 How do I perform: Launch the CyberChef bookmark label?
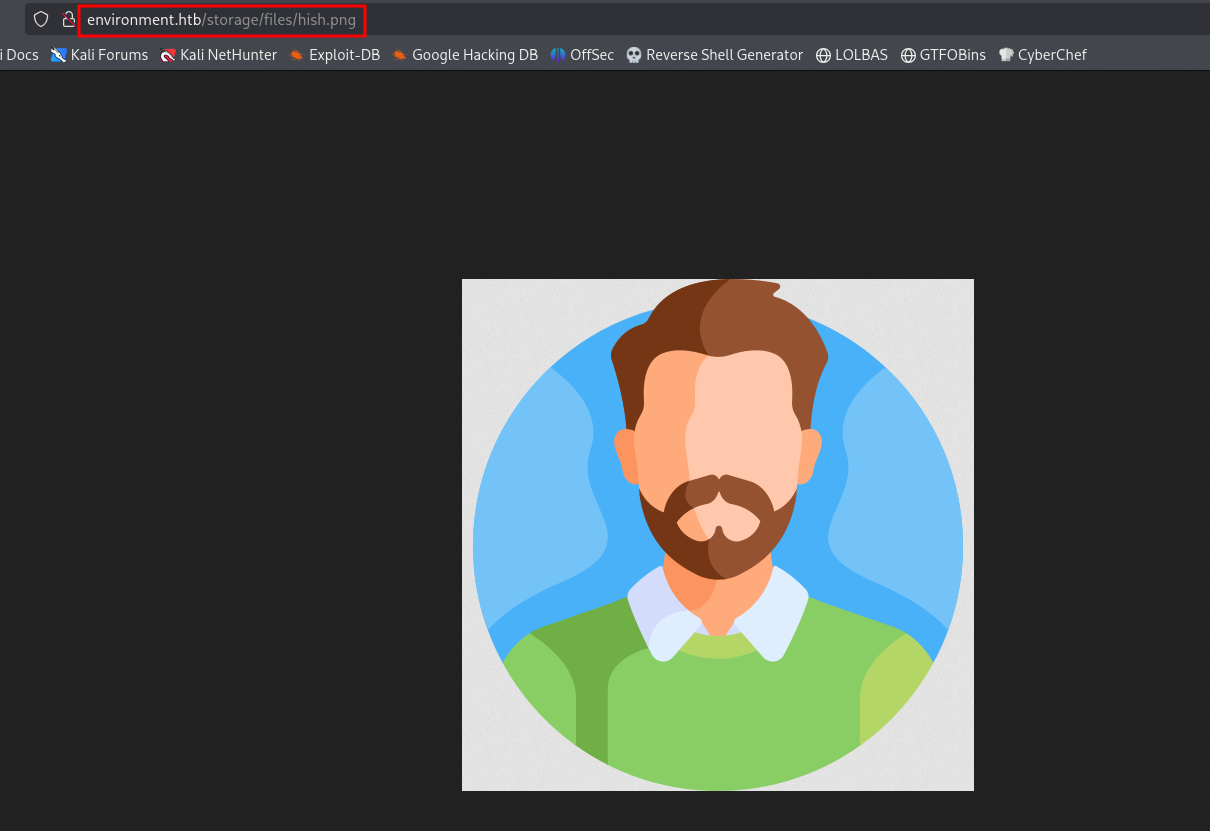pyautogui.click(x=1052, y=55)
